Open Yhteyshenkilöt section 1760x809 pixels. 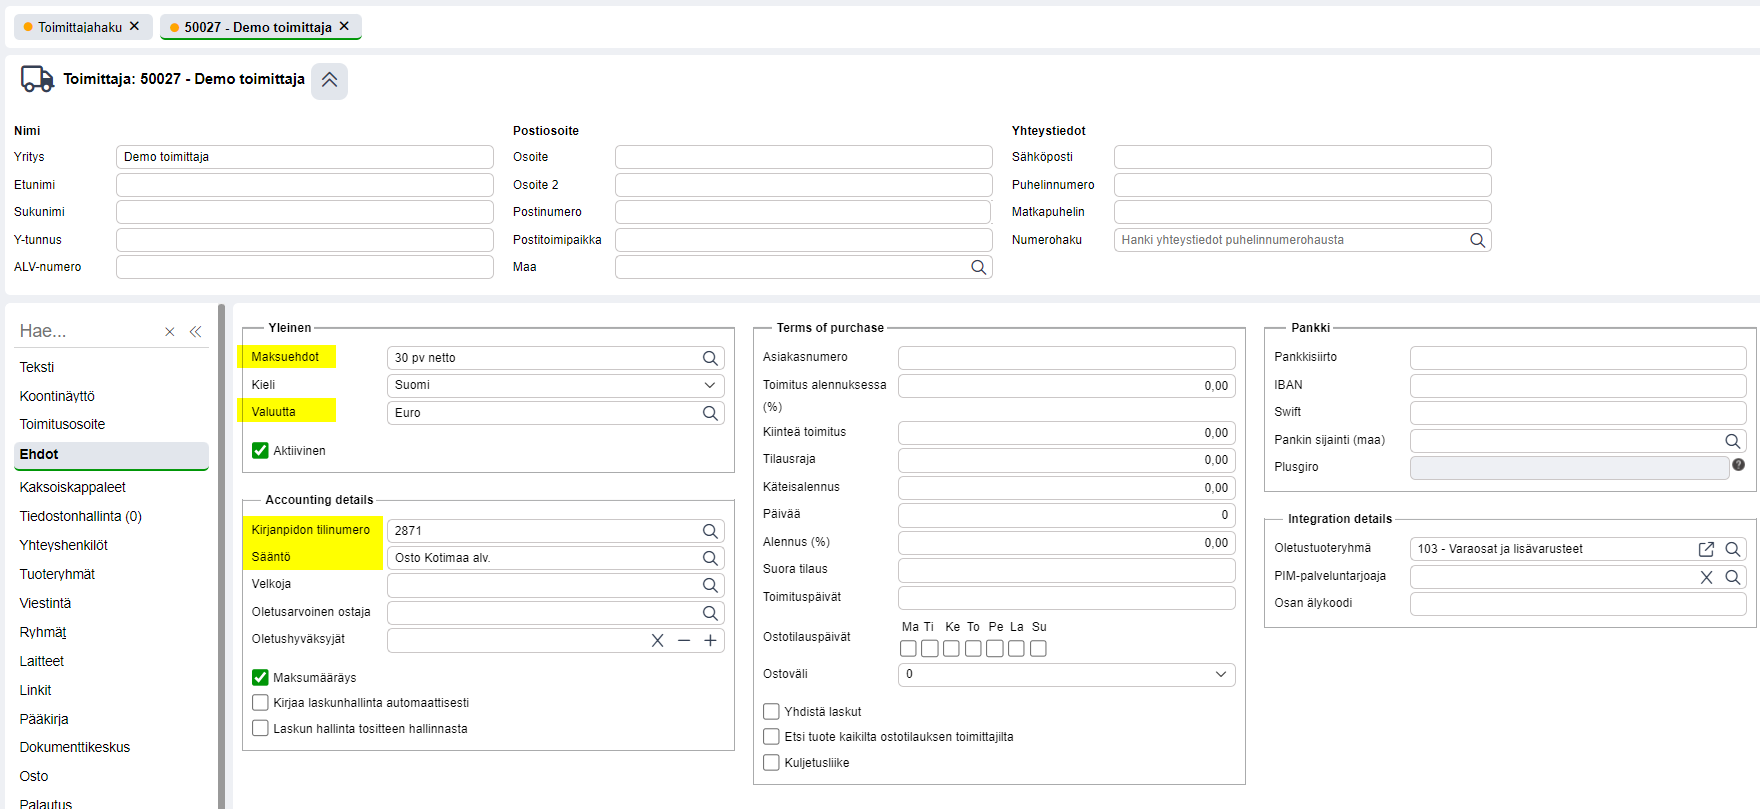tap(64, 545)
